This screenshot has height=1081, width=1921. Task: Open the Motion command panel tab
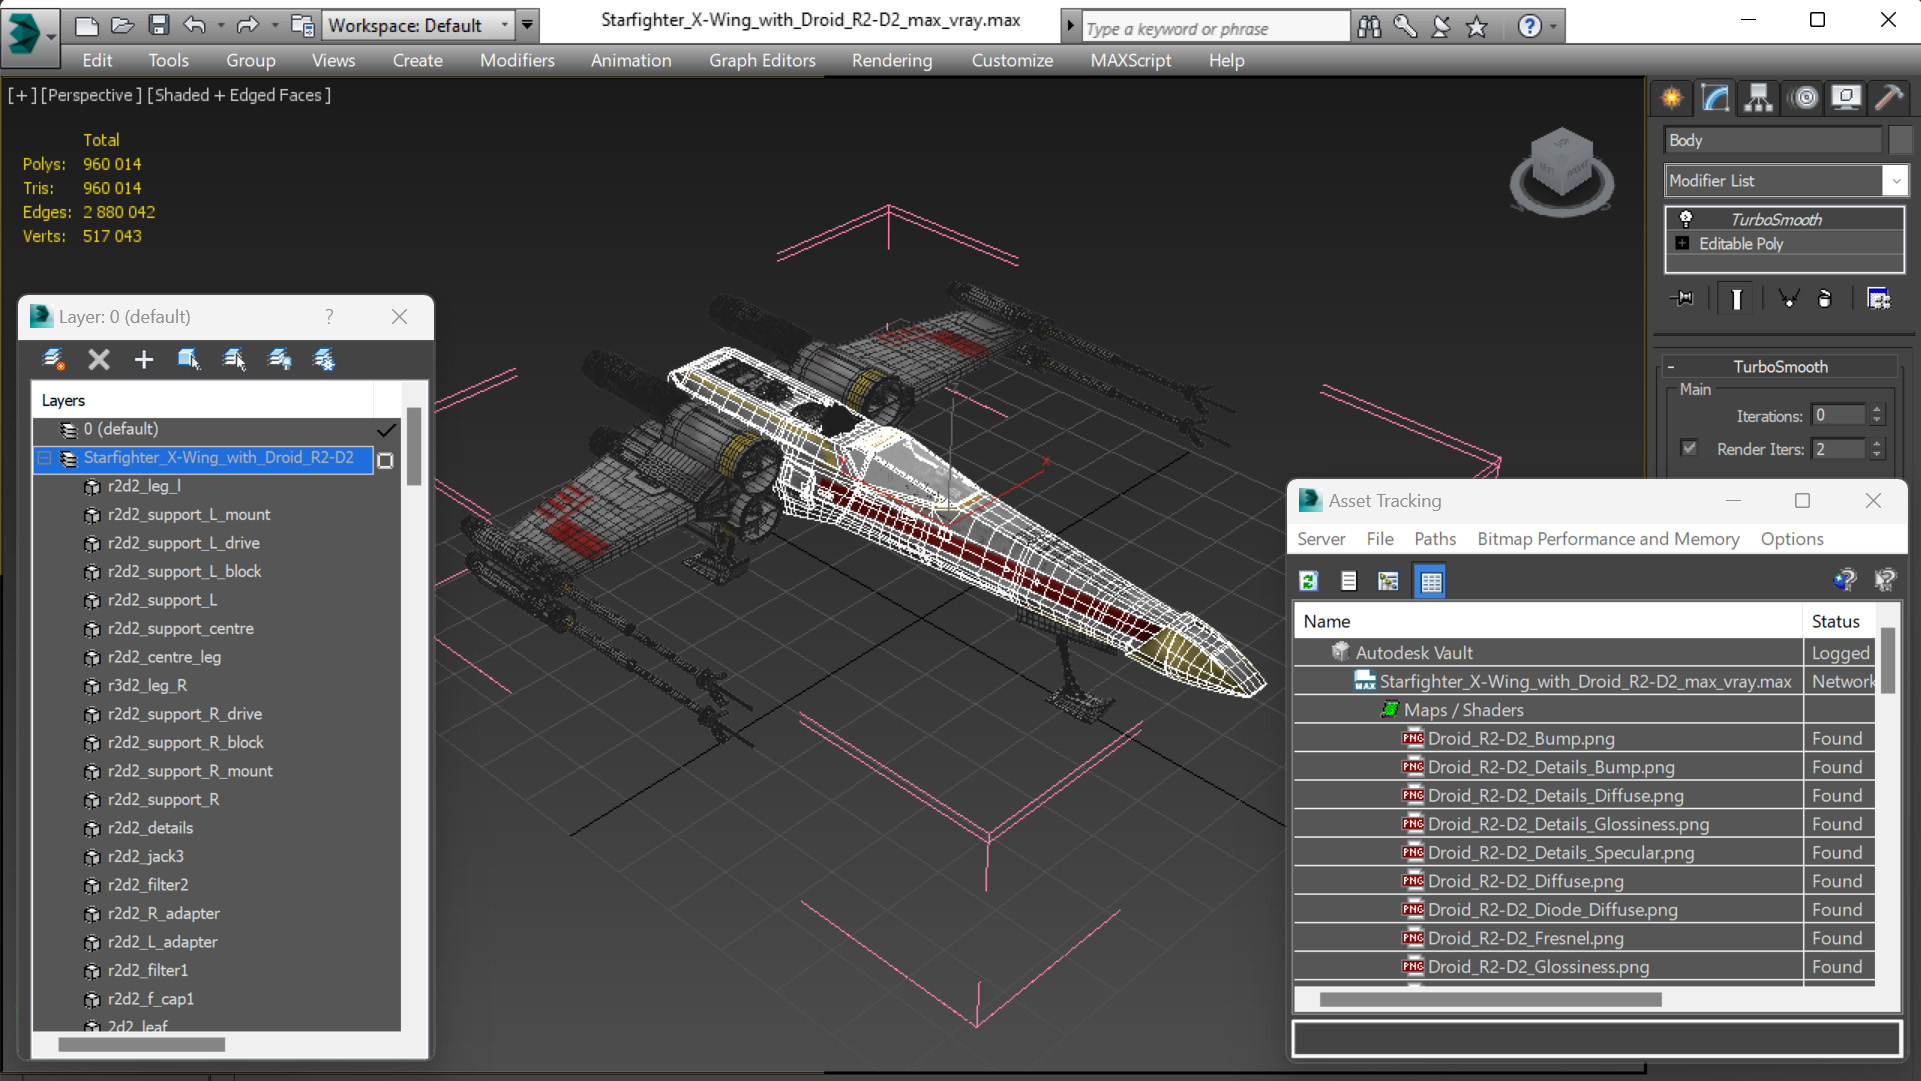click(1804, 98)
